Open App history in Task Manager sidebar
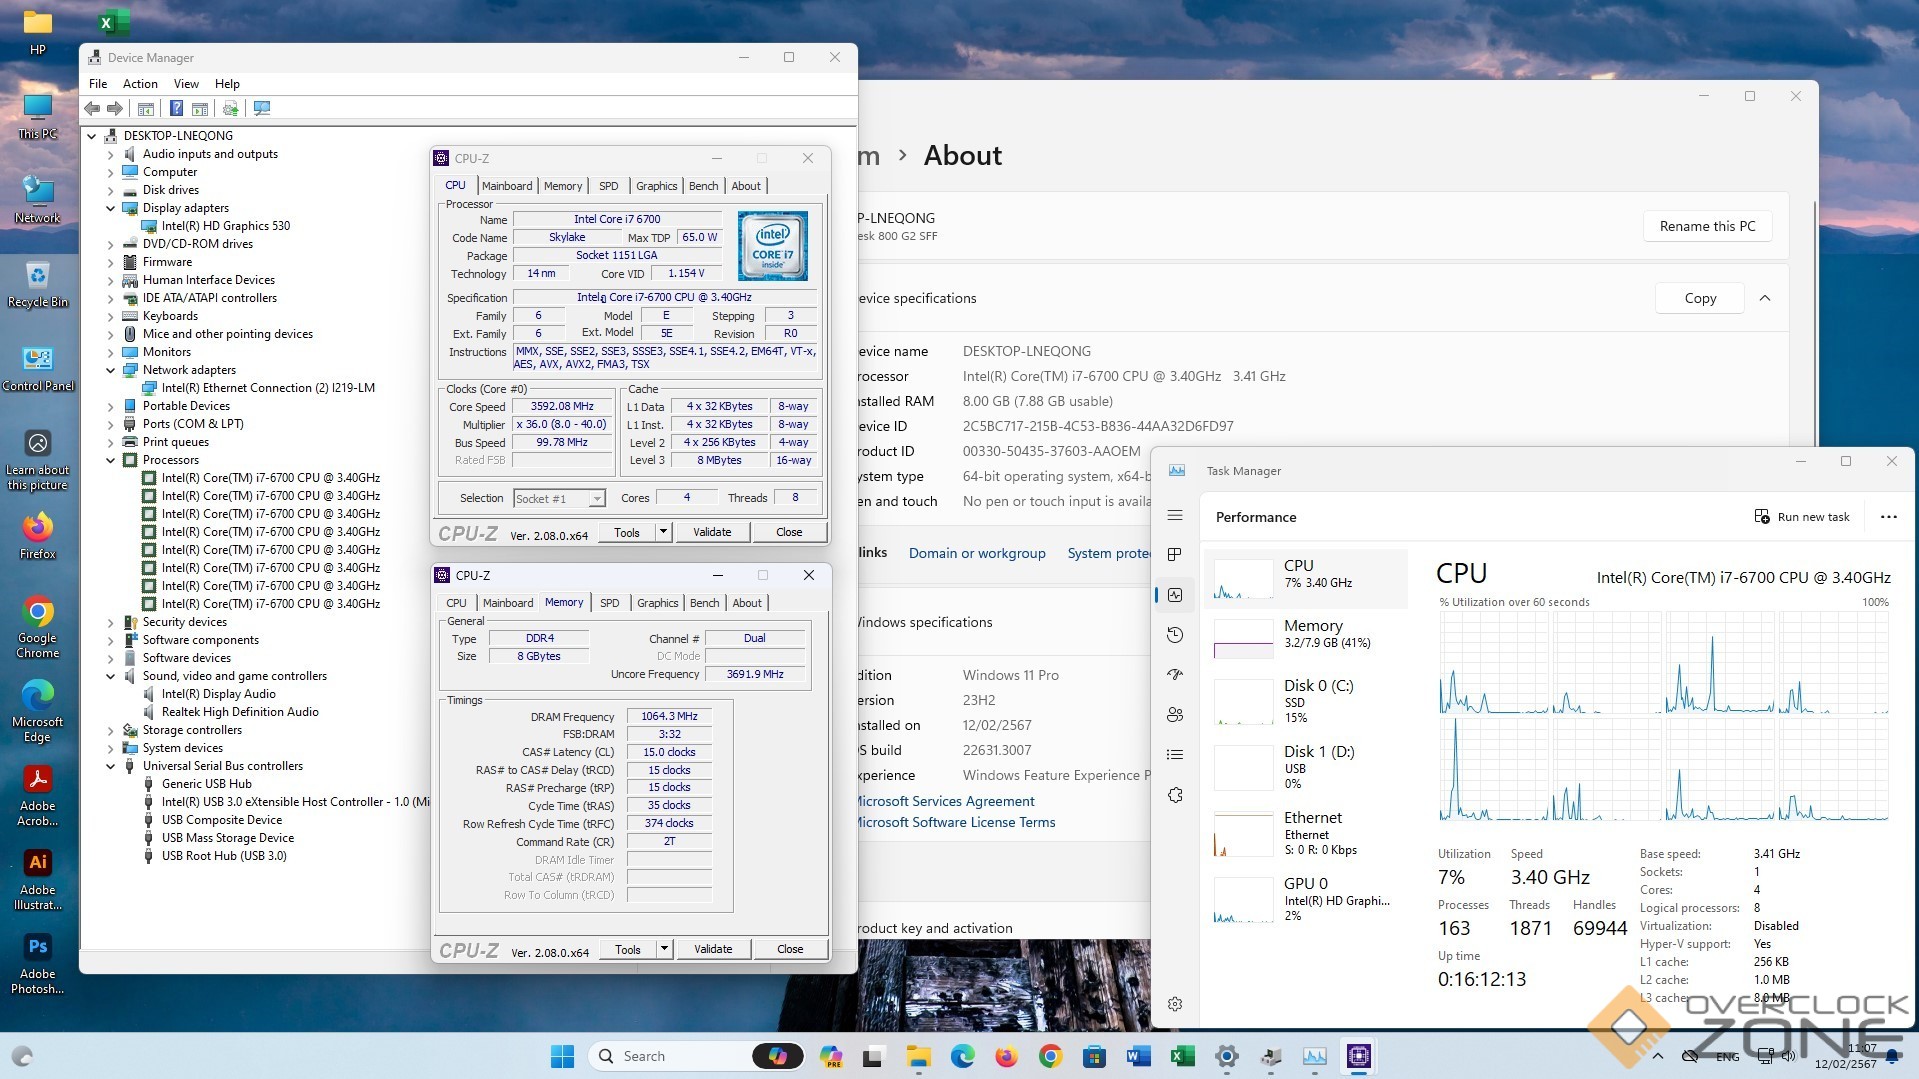The height and width of the screenshot is (1079, 1919). tap(1175, 635)
